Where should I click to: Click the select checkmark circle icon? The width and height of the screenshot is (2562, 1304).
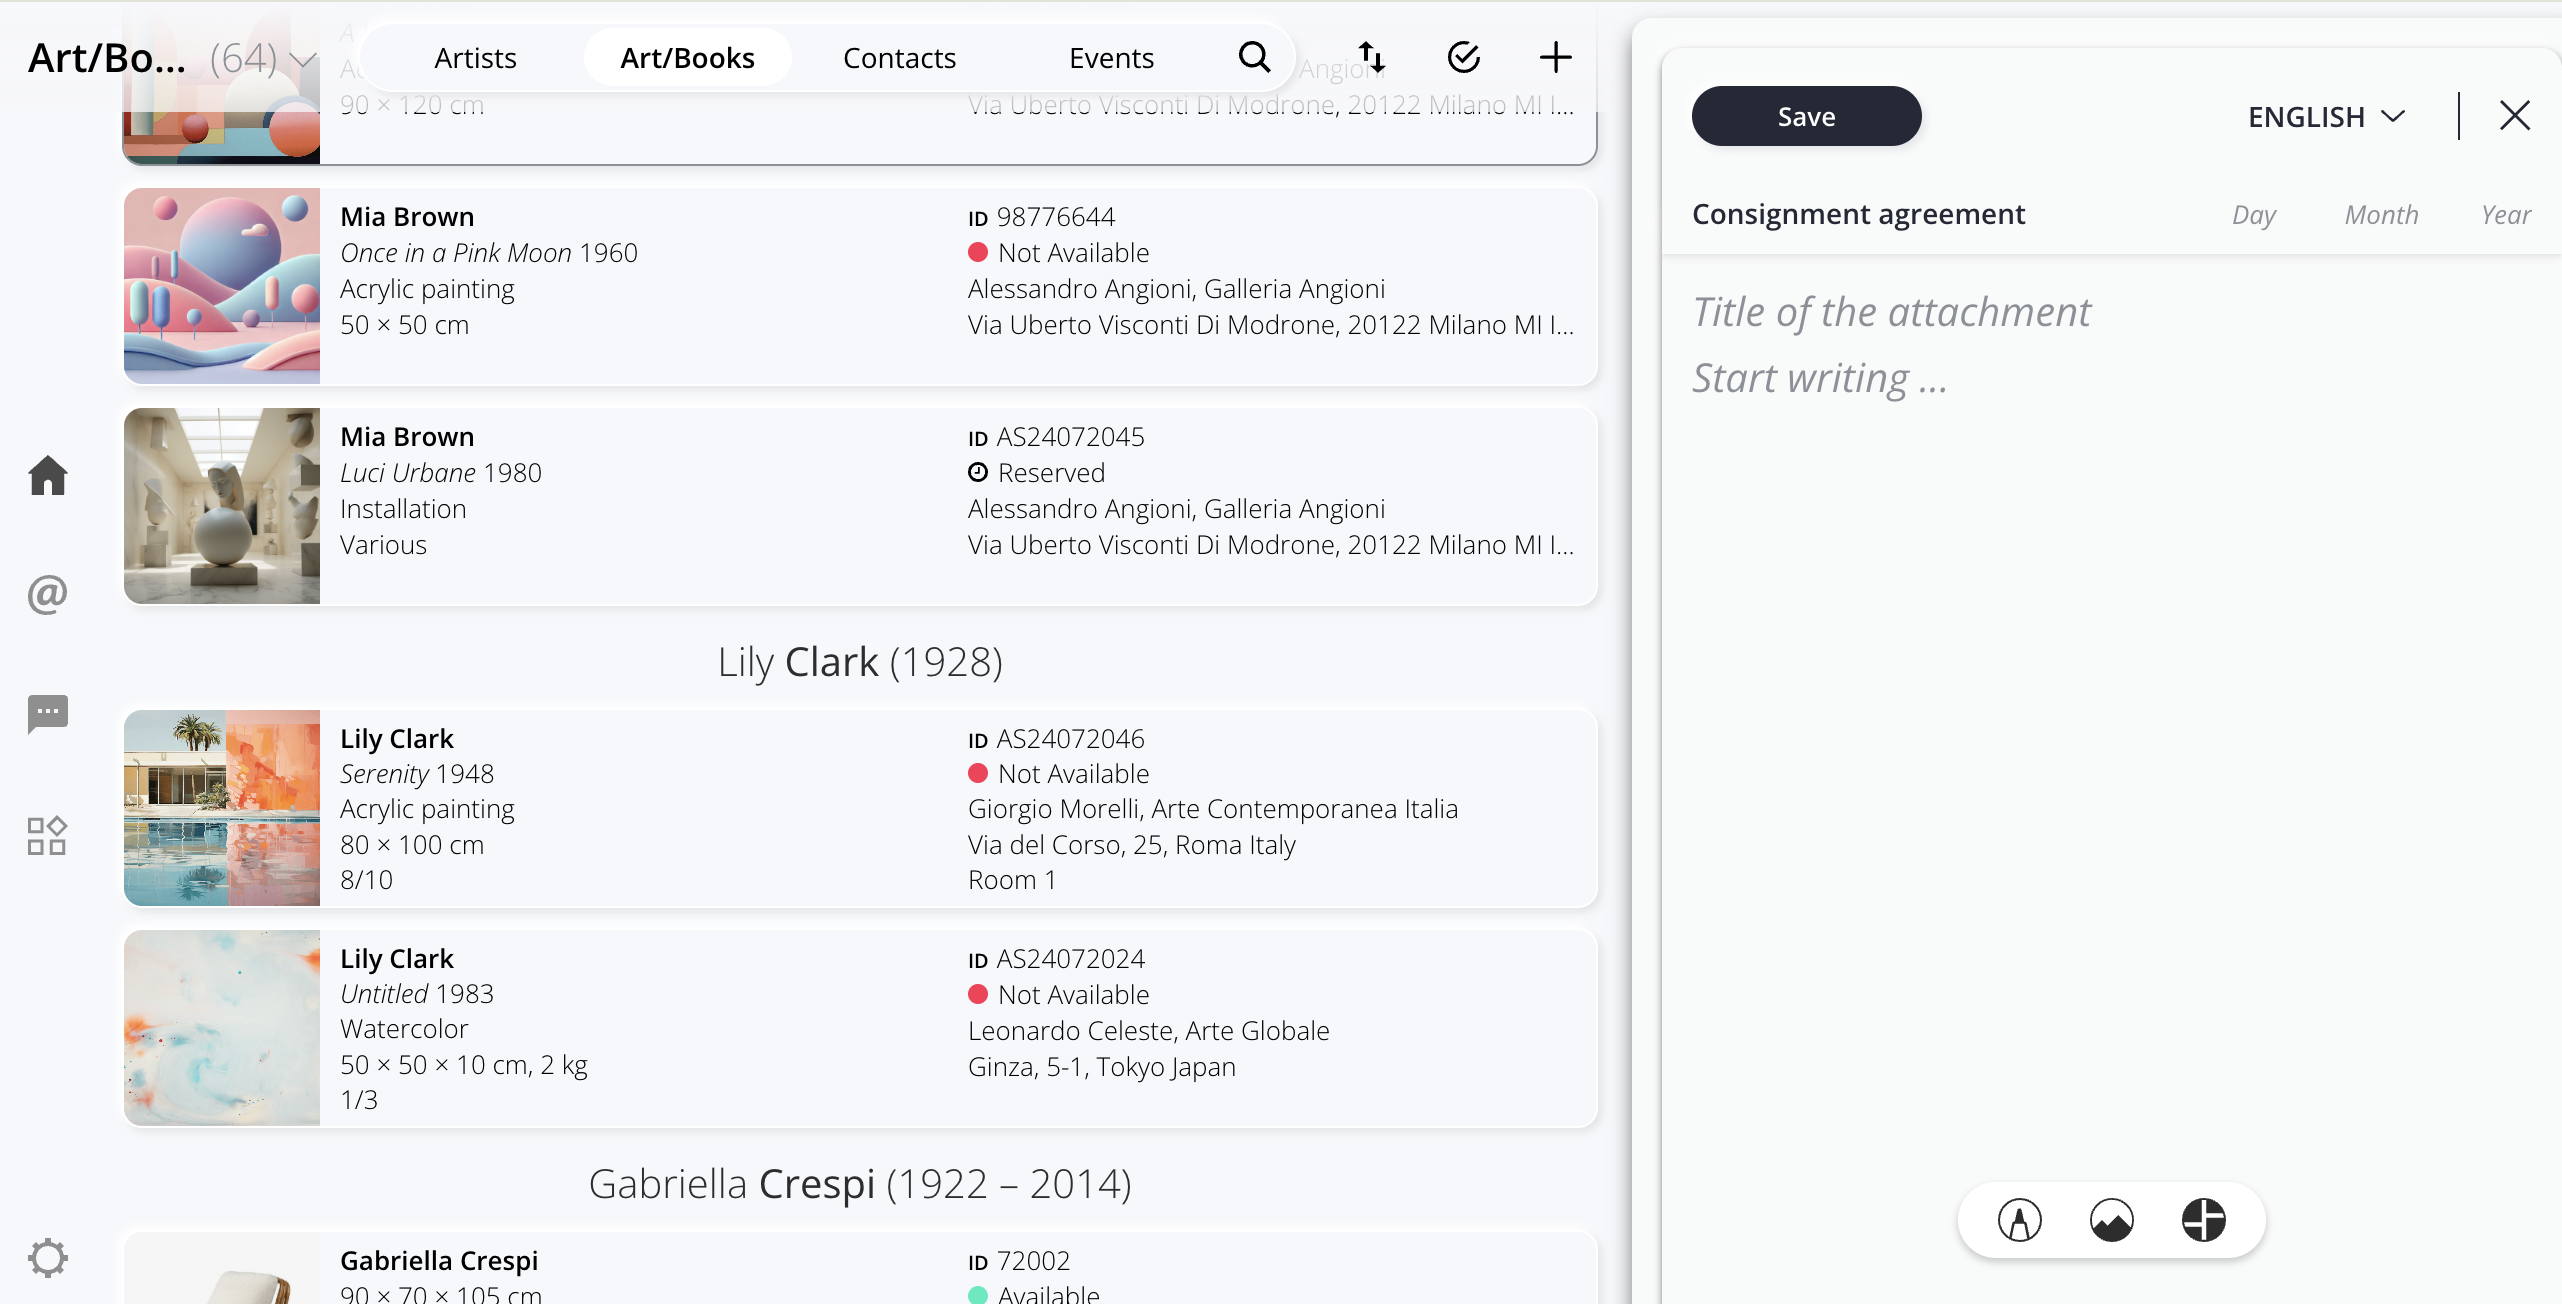point(1463,57)
